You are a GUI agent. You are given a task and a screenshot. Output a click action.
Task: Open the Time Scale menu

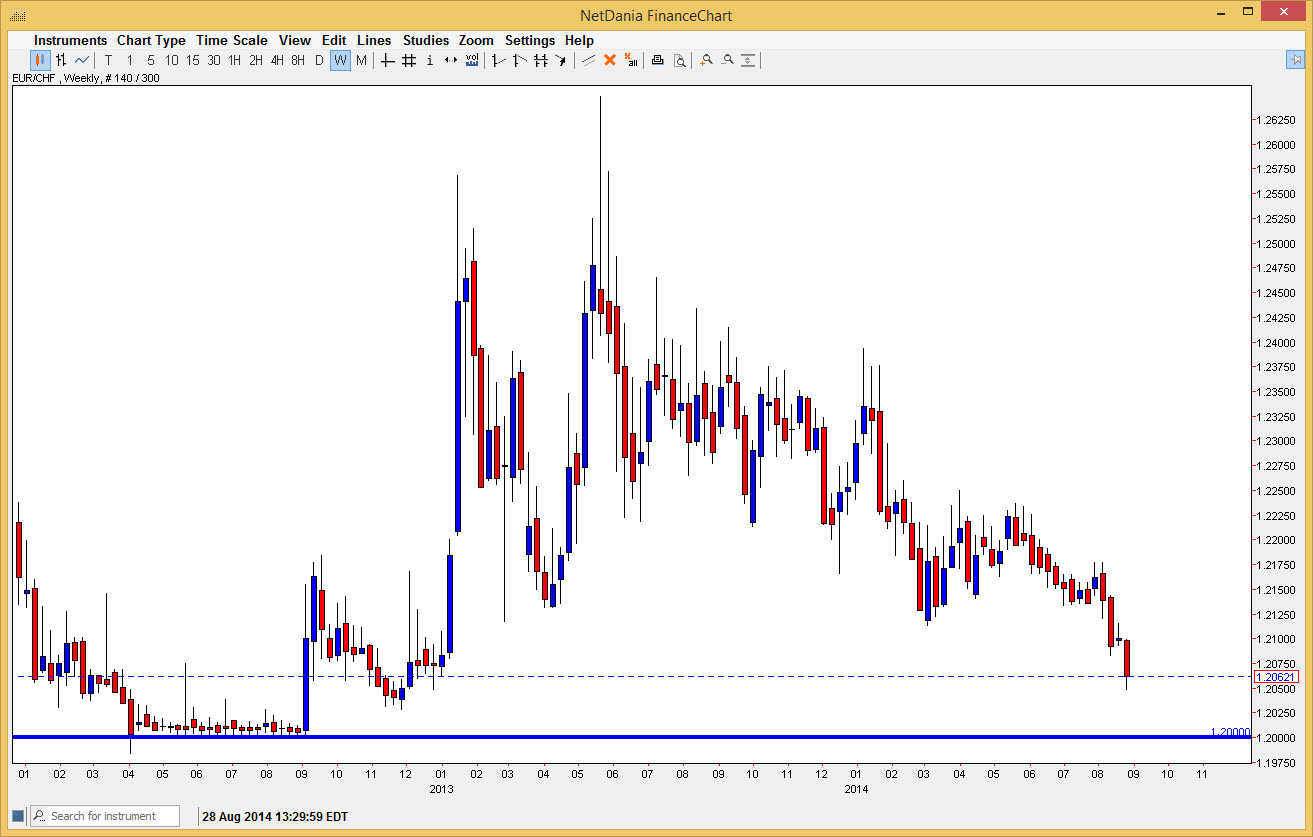click(x=231, y=40)
